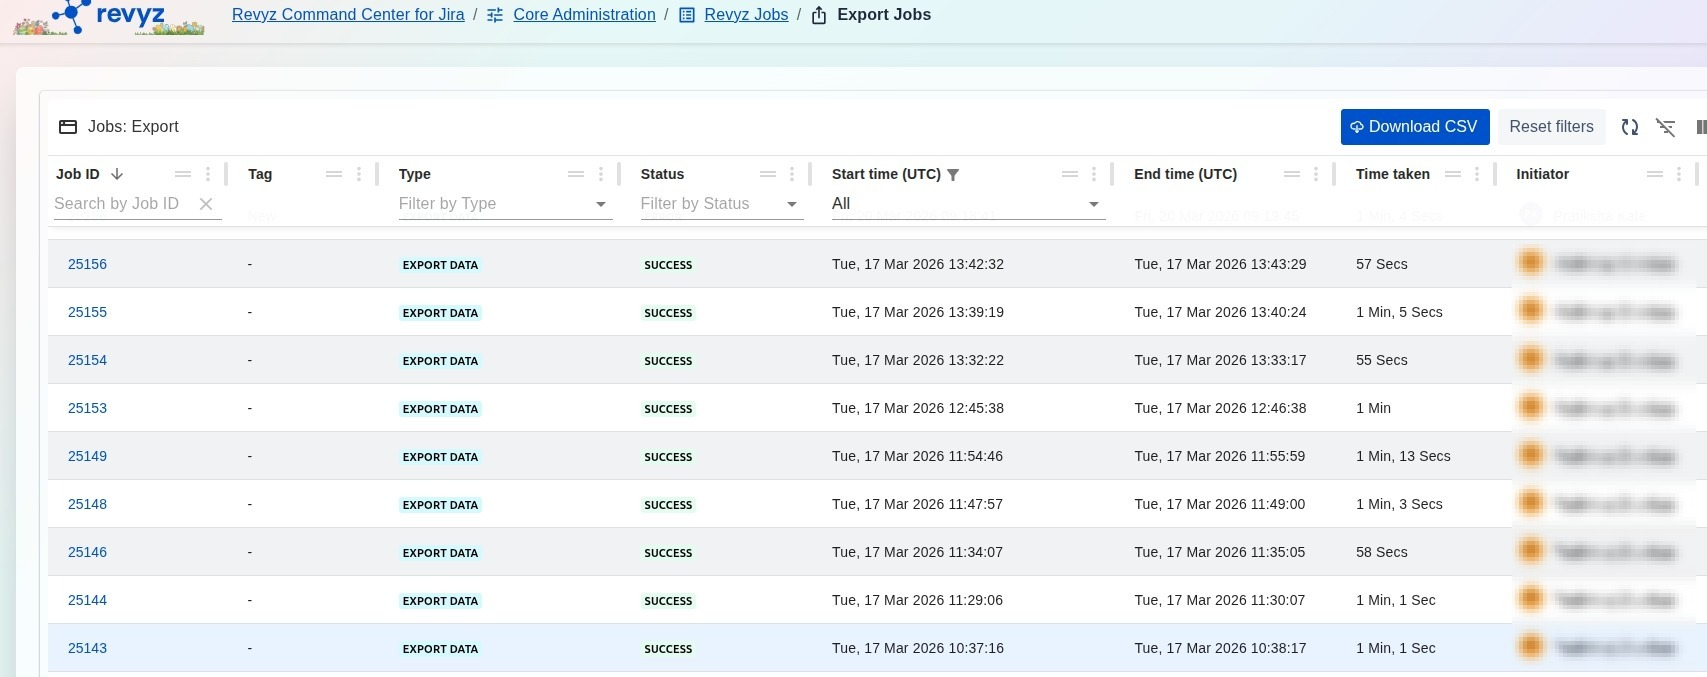The image size is (1707, 677).
Task: Open job 25149 details
Action: coord(87,456)
